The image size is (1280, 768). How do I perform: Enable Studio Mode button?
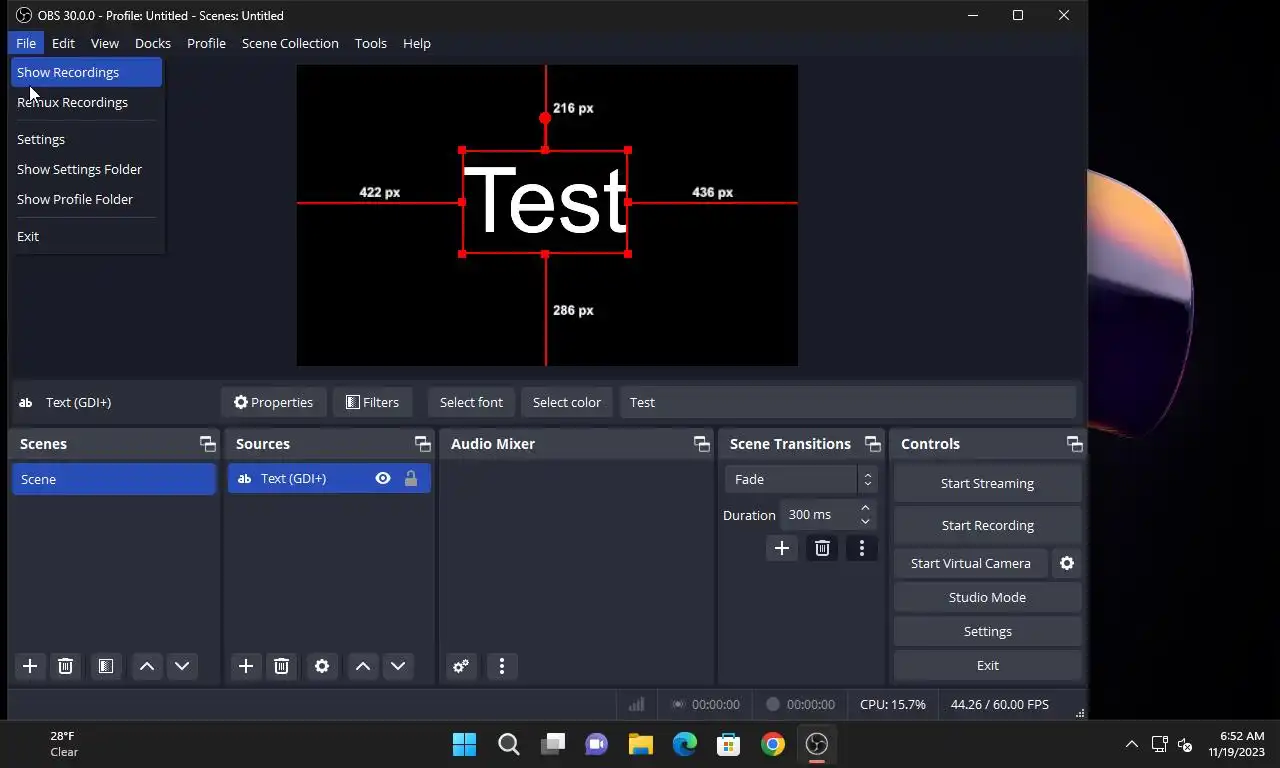point(987,597)
